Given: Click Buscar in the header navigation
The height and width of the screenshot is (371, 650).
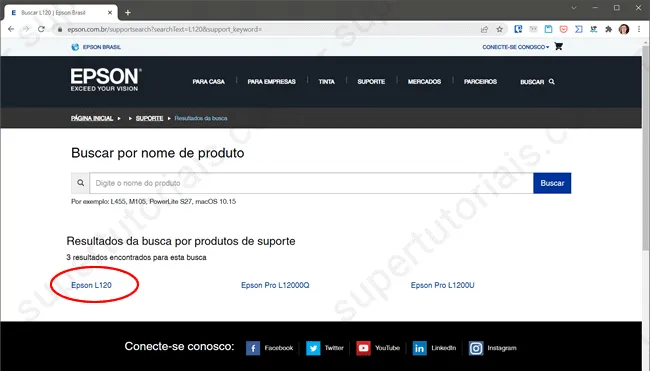Looking at the screenshot, I should (532, 82).
